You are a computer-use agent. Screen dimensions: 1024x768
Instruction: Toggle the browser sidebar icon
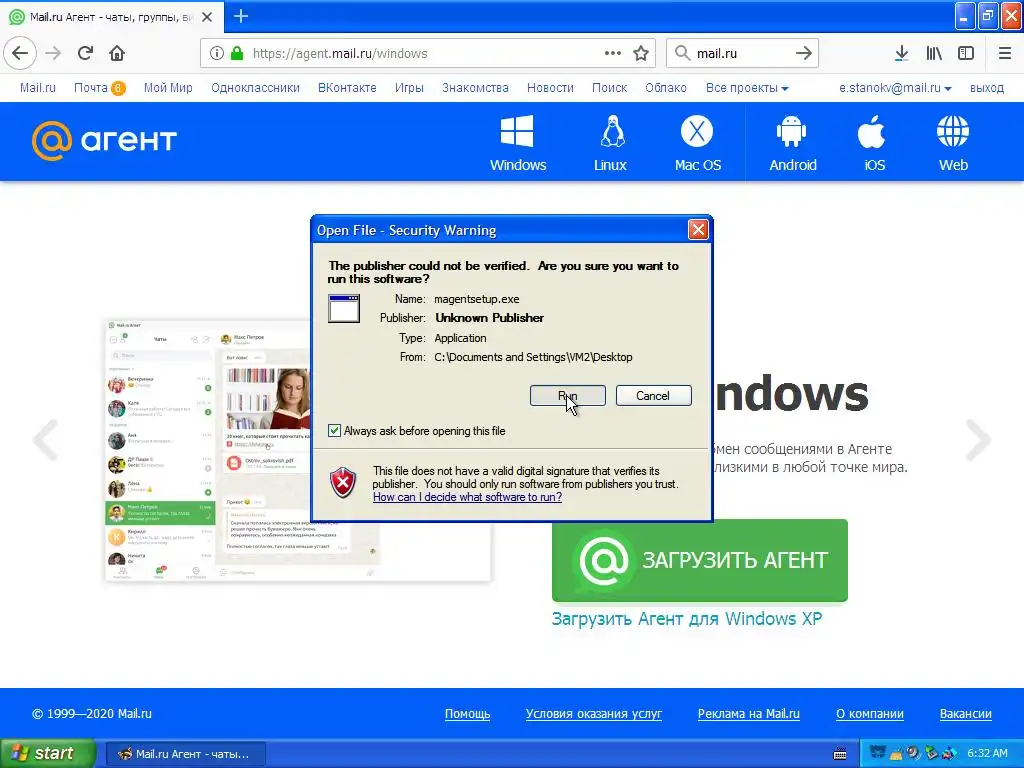pos(966,53)
